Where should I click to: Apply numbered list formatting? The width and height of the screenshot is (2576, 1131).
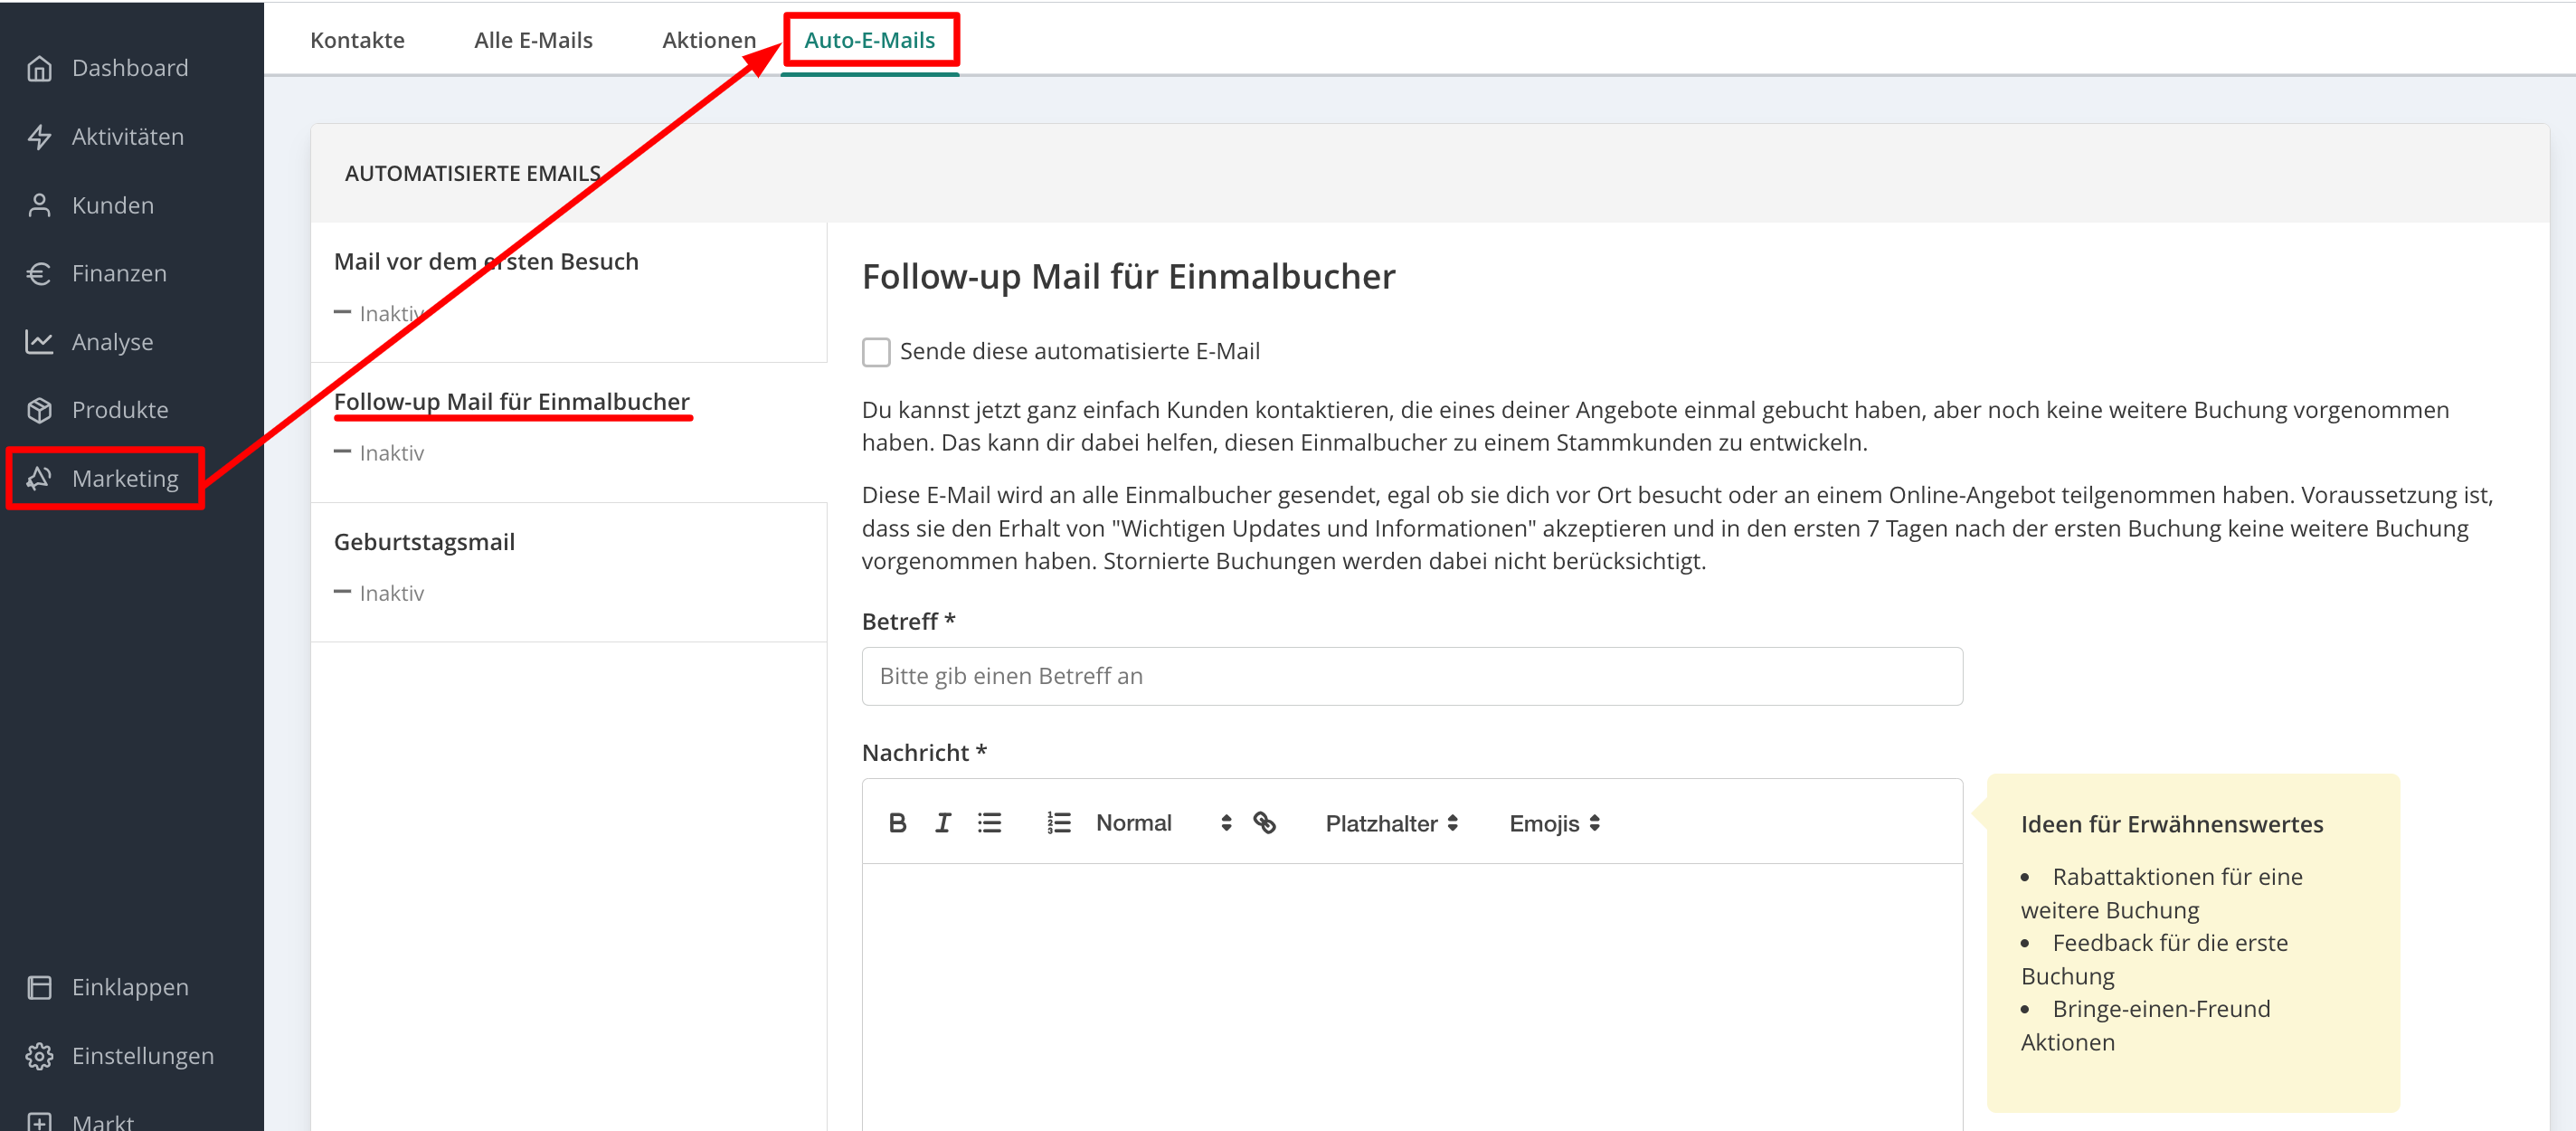[x=1058, y=822]
